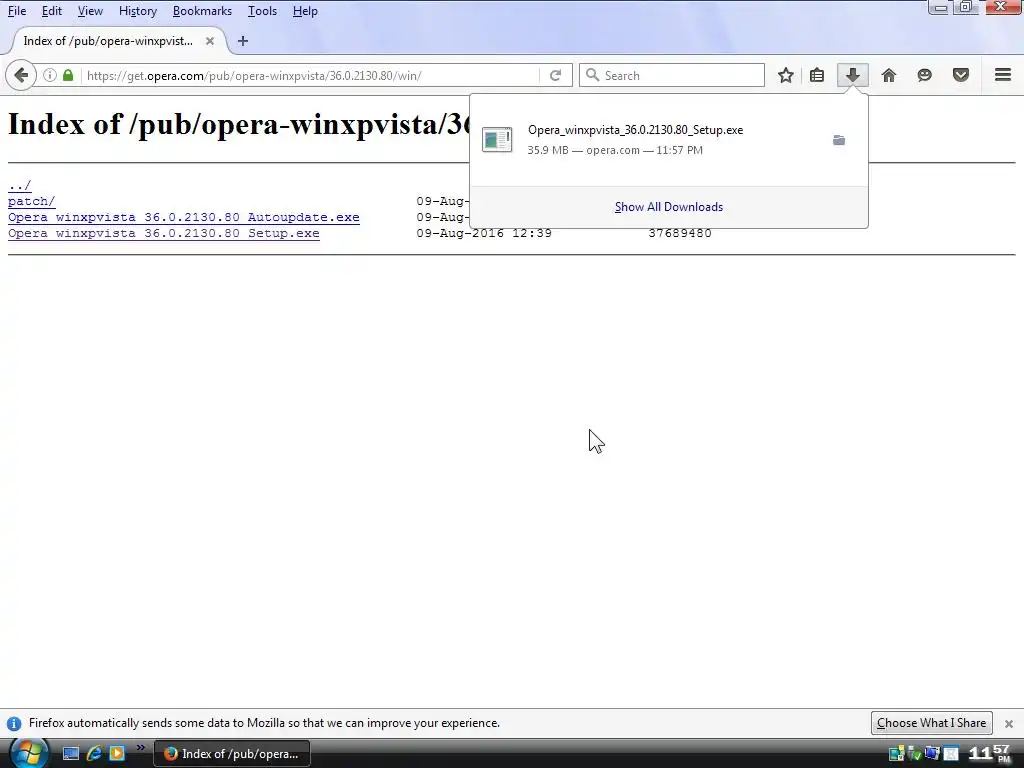Open site information icon in address bar
Viewport: 1024px width, 768px height.
[x=50, y=75]
